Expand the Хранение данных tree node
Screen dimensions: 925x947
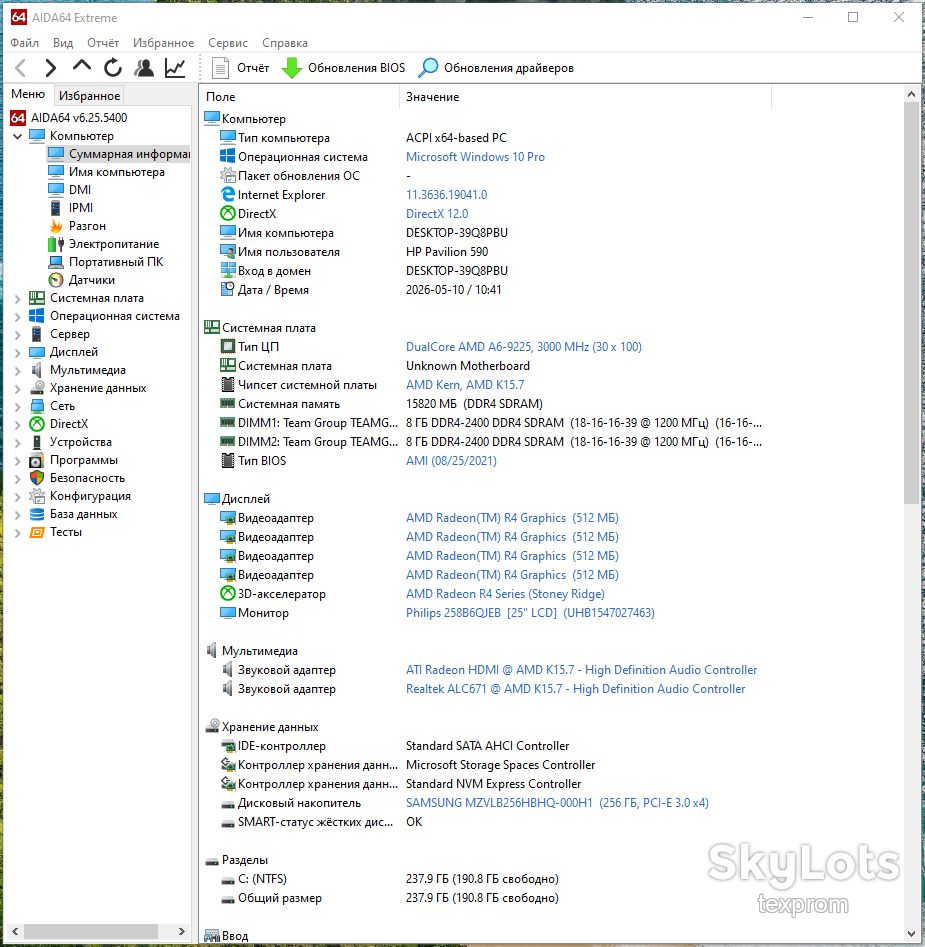point(18,388)
